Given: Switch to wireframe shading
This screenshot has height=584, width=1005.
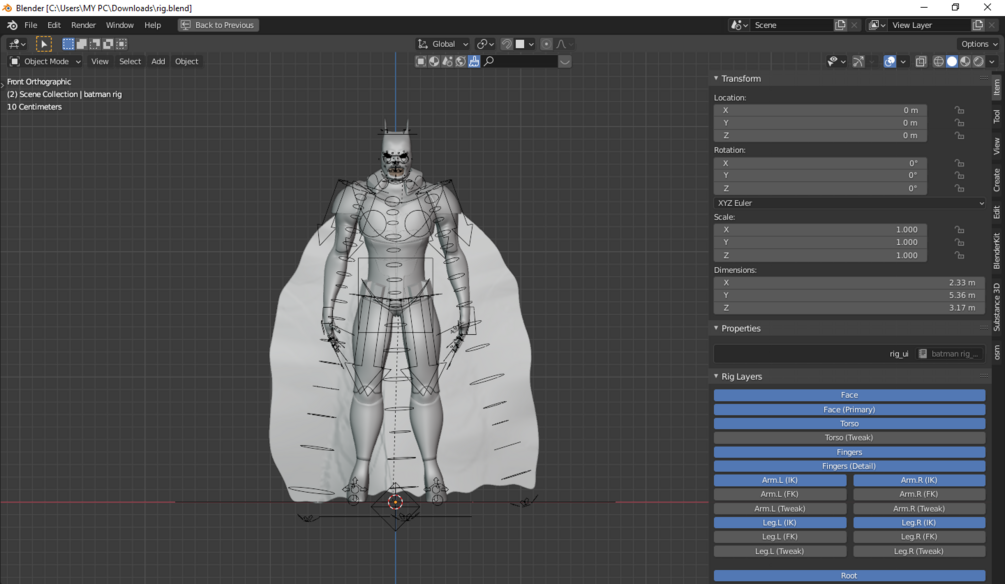Looking at the screenshot, I should [x=938, y=62].
